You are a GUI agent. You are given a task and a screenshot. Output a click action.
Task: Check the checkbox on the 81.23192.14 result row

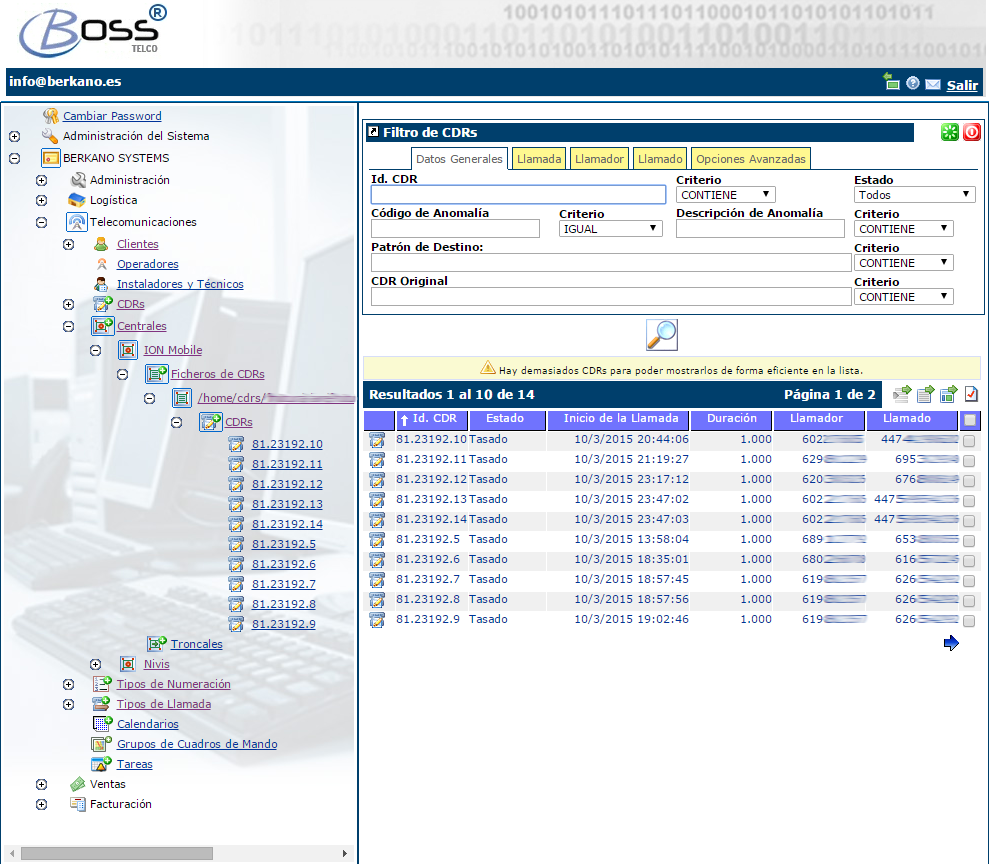coord(966,520)
